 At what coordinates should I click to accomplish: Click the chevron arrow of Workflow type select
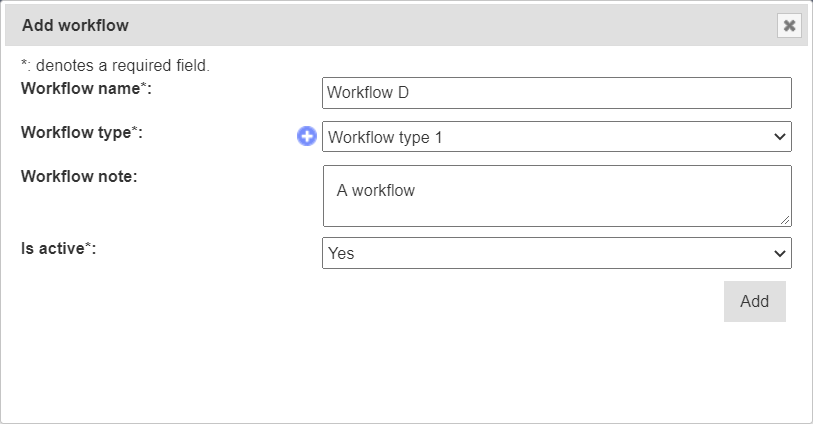click(x=780, y=137)
